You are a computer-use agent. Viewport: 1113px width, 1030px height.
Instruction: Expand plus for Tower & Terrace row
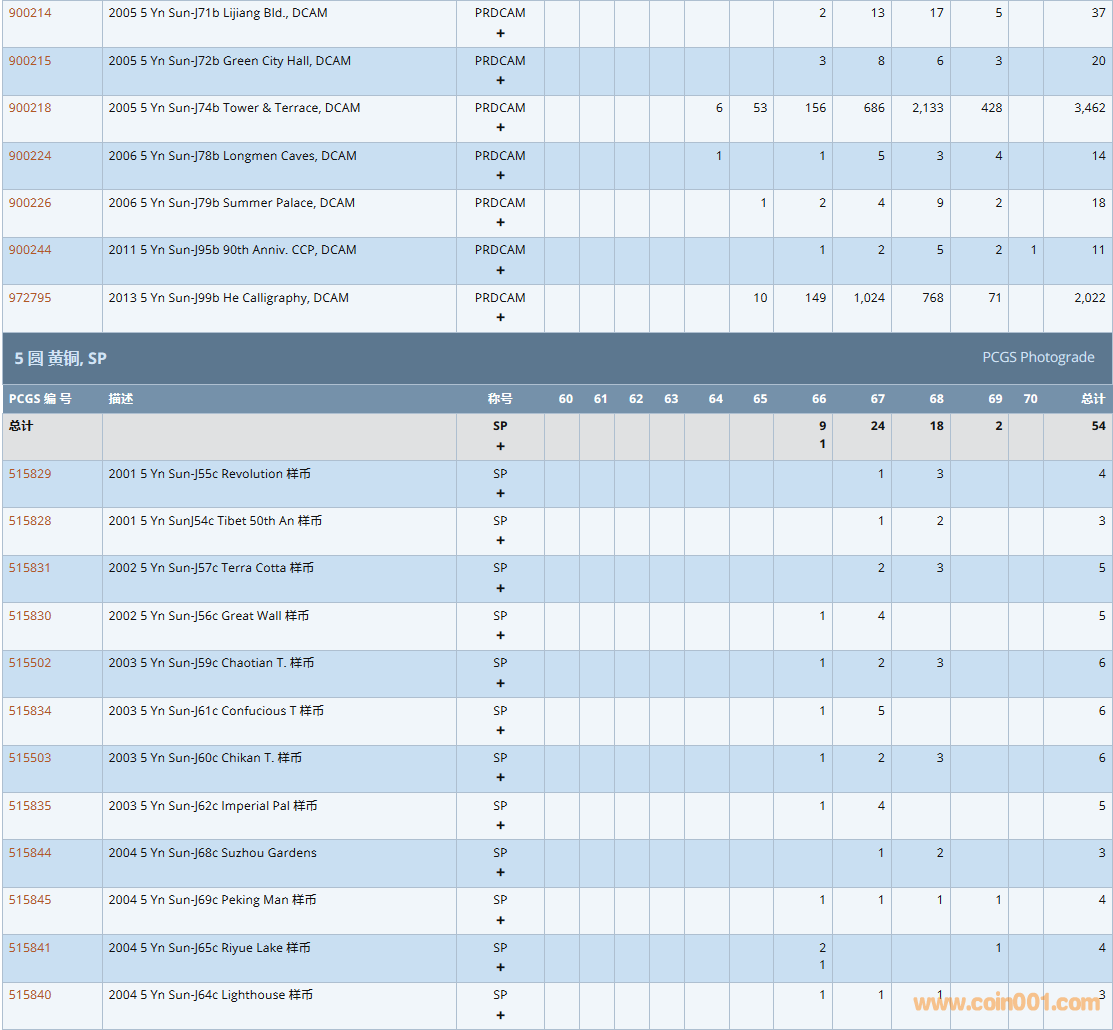point(500,127)
